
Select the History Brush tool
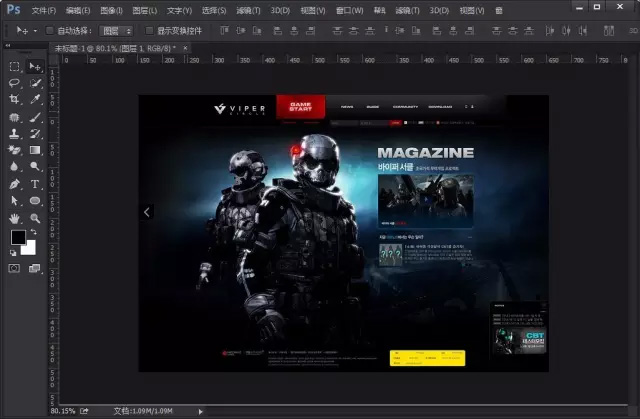(x=35, y=133)
